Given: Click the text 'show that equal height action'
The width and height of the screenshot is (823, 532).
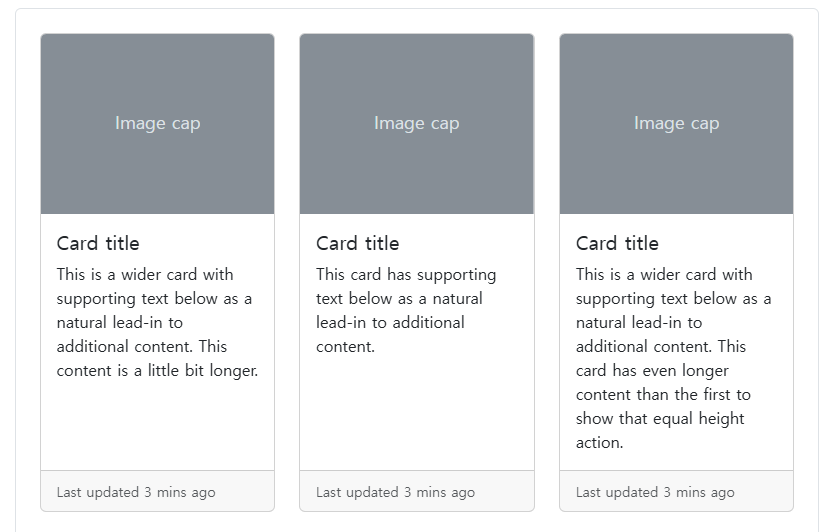Looking at the screenshot, I should click(660, 431).
